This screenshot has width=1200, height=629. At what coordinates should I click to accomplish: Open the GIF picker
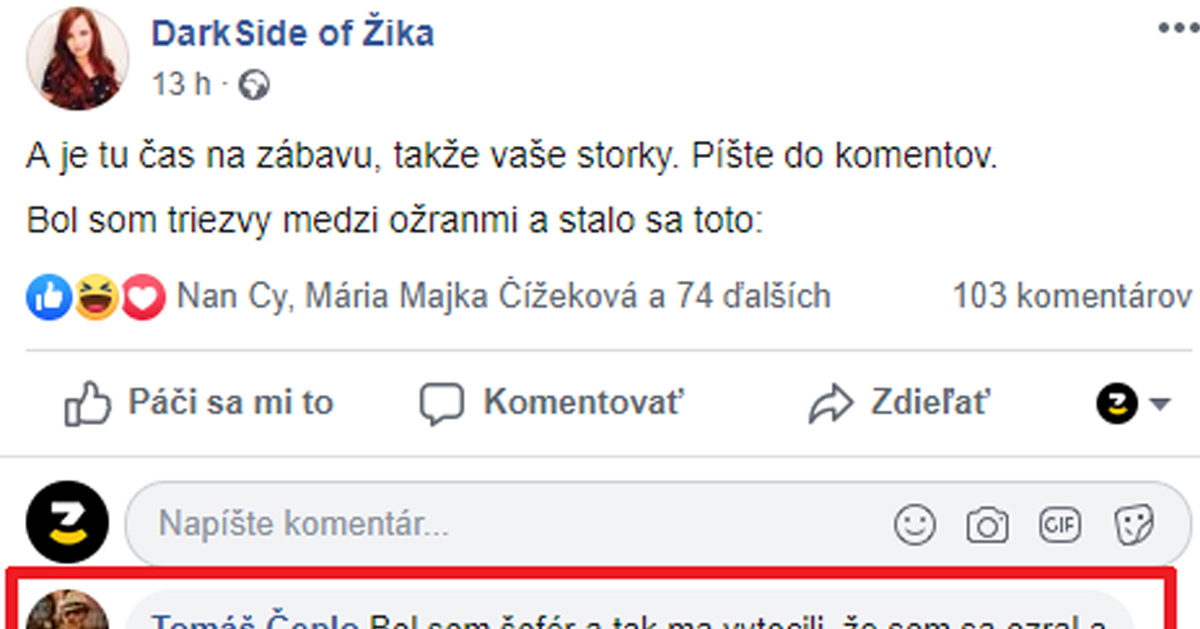click(x=1062, y=523)
